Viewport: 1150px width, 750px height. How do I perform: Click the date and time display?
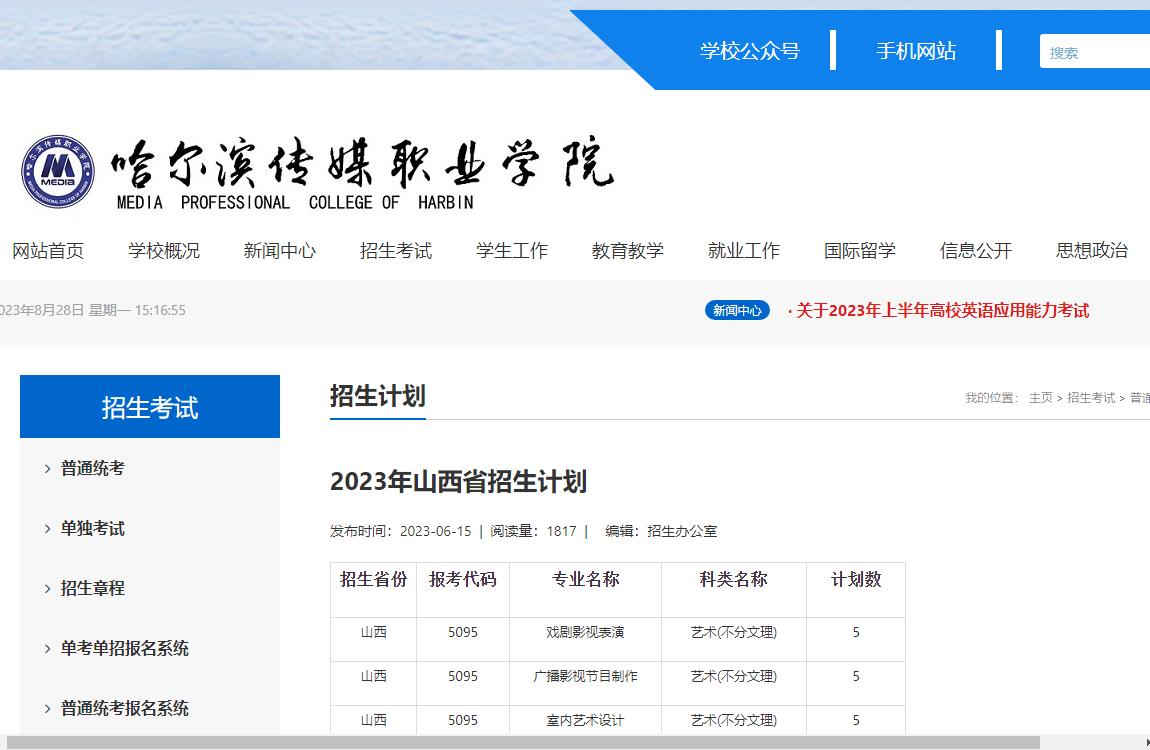point(92,310)
